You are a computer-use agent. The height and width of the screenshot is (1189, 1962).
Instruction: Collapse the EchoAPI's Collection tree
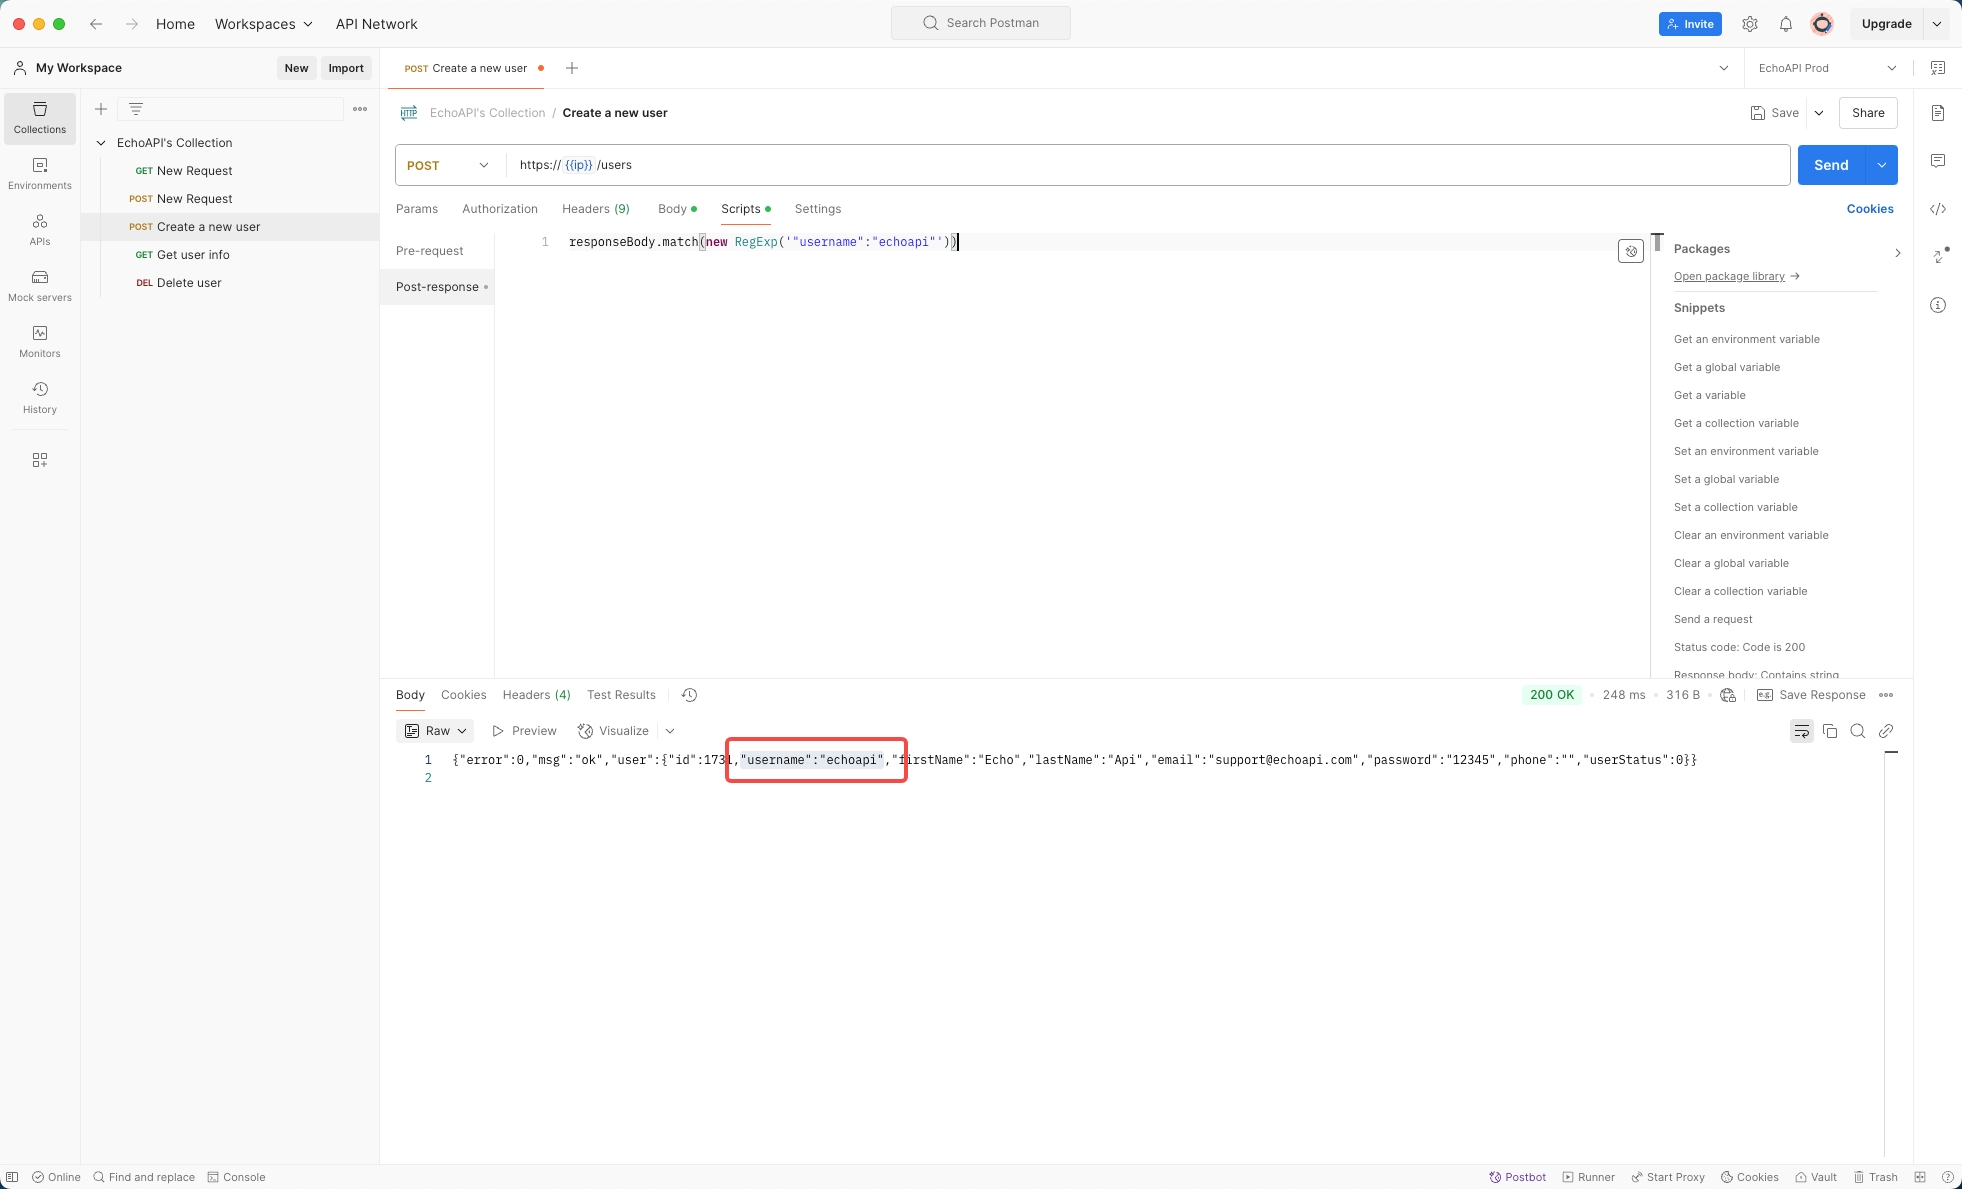[x=101, y=143]
